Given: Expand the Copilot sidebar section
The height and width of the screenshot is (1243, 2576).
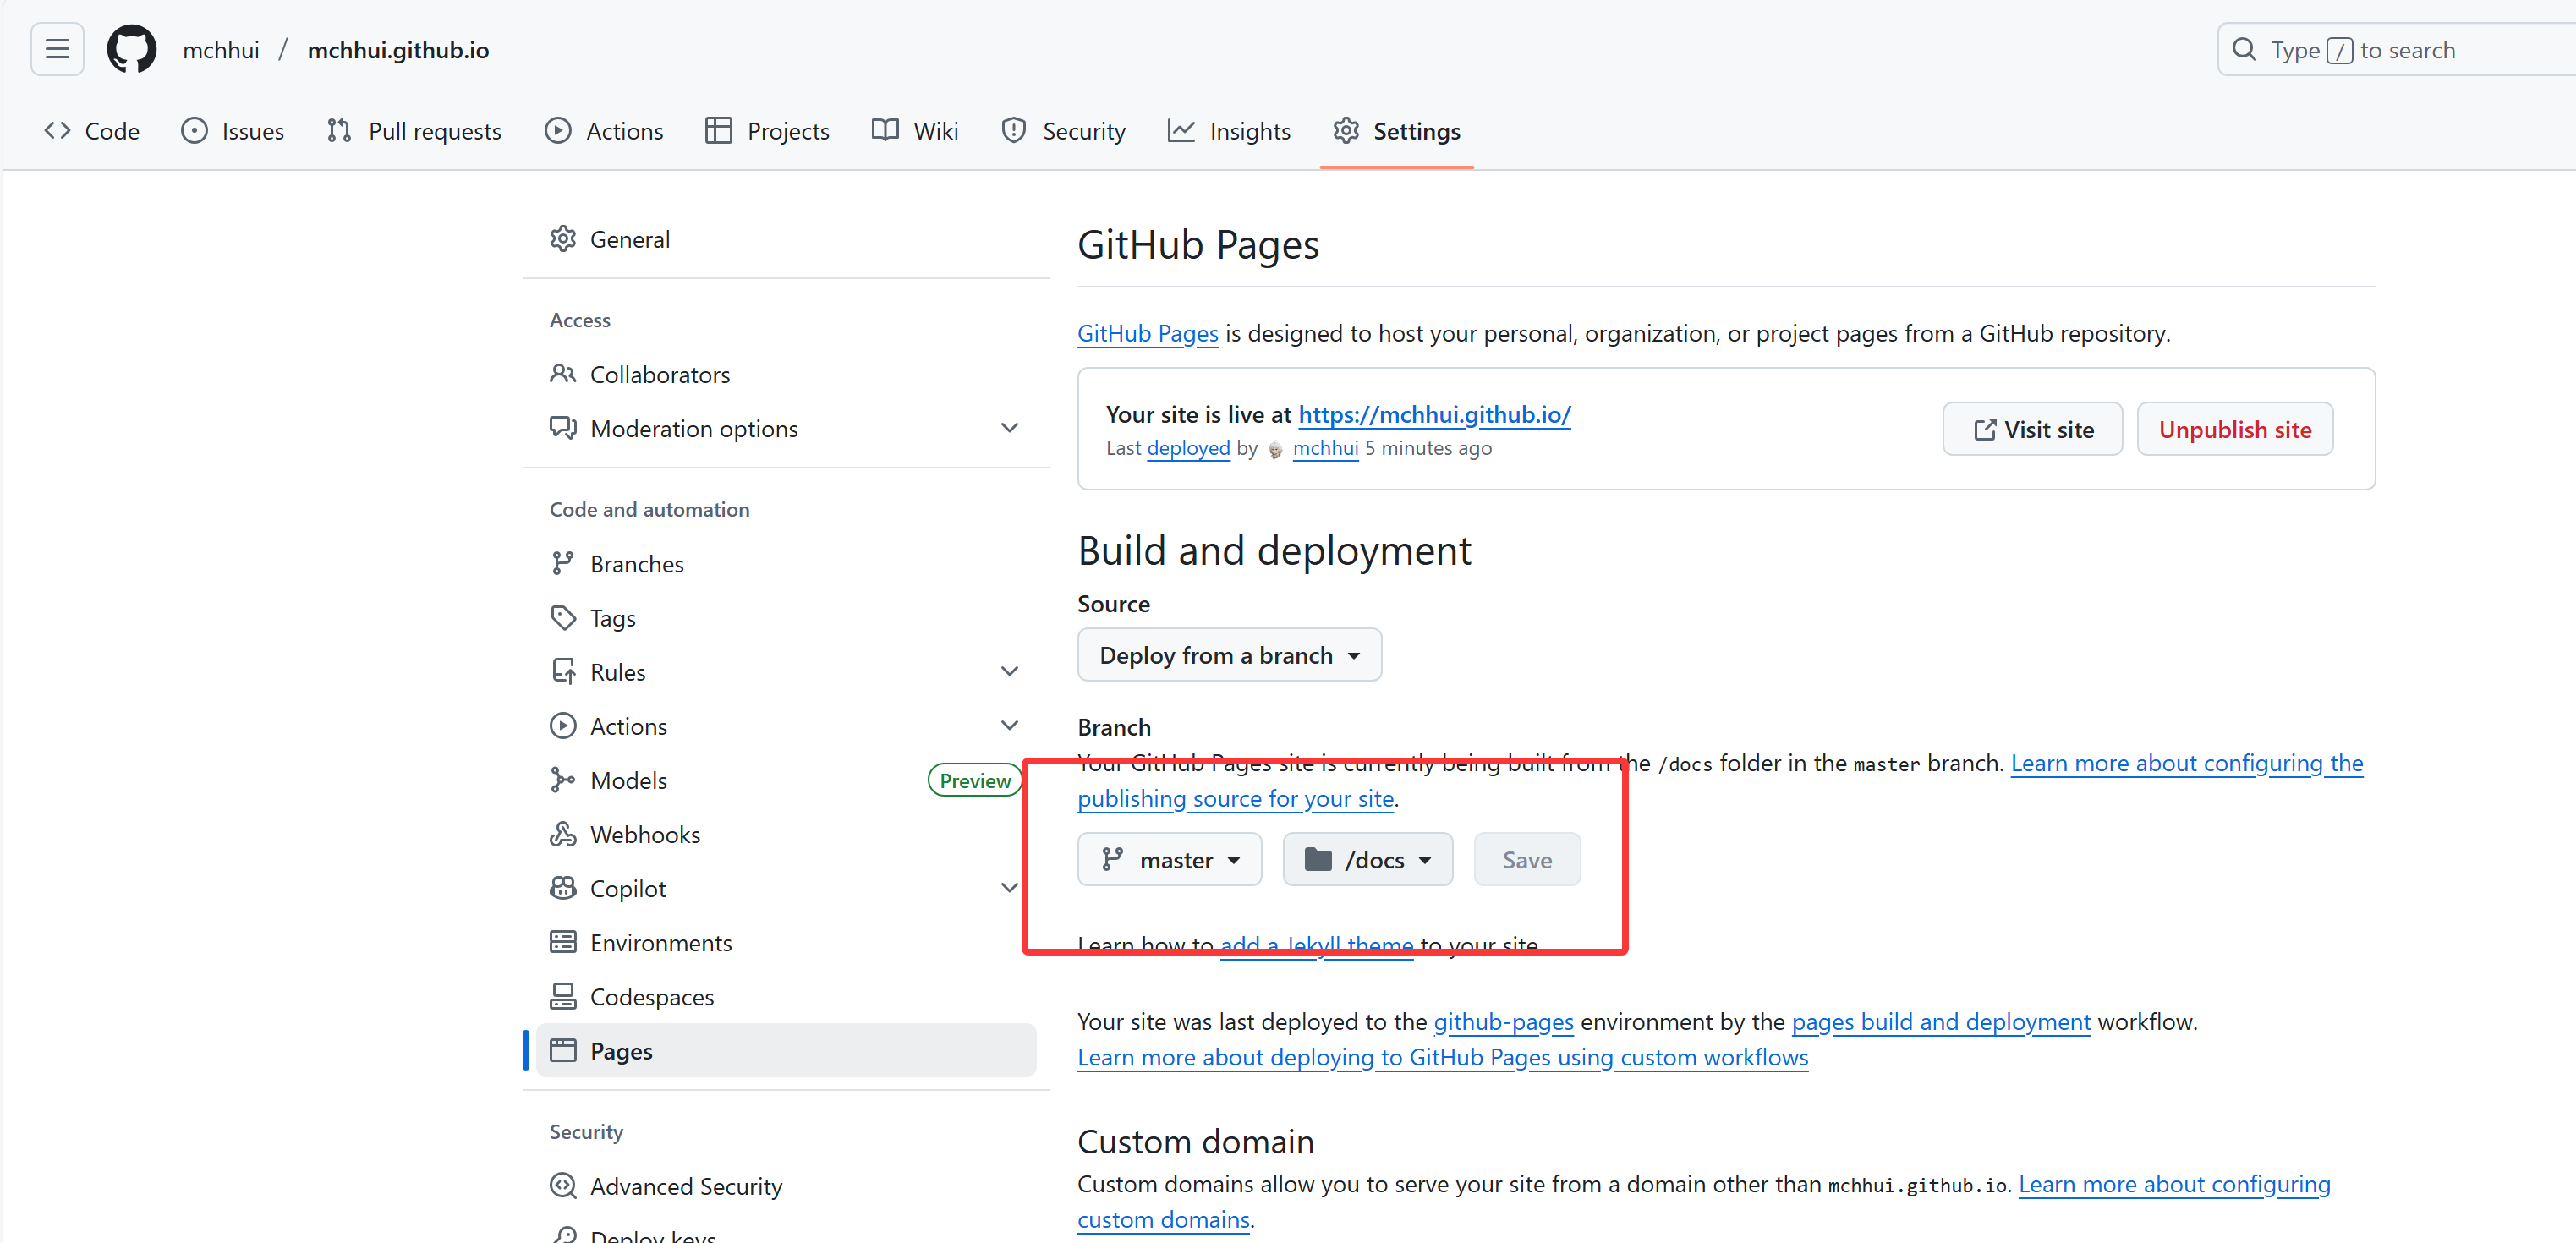Looking at the screenshot, I should pyautogui.click(x=1009, y=888).
